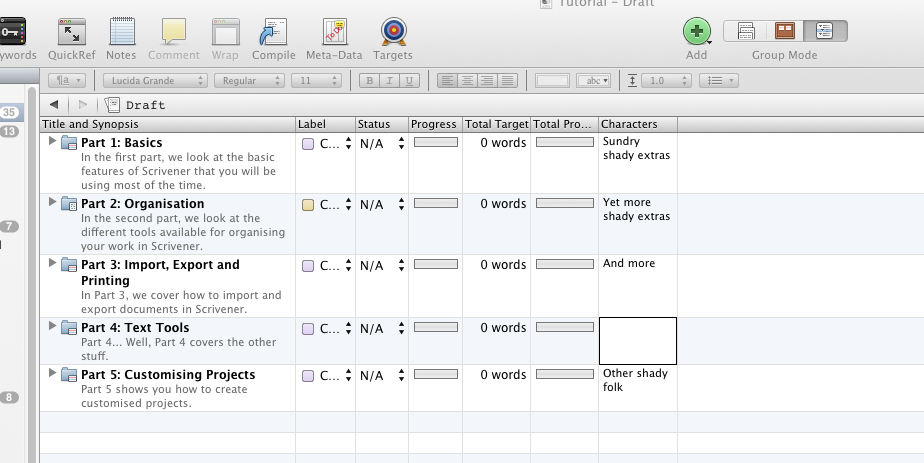Open the QuickRef panel

tap(71, 32)
